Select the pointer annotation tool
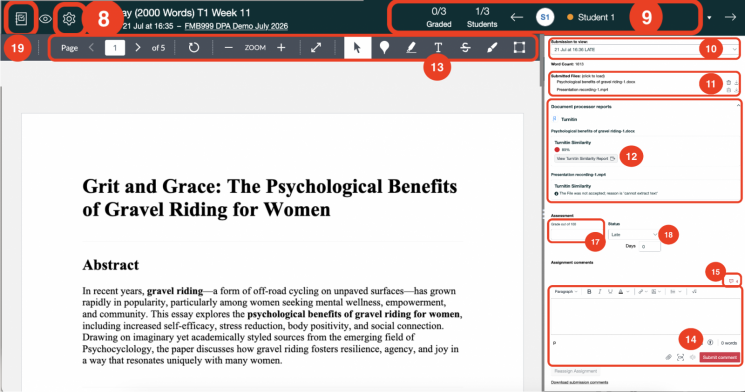This screenshot has height=392, width=745. 357,48
